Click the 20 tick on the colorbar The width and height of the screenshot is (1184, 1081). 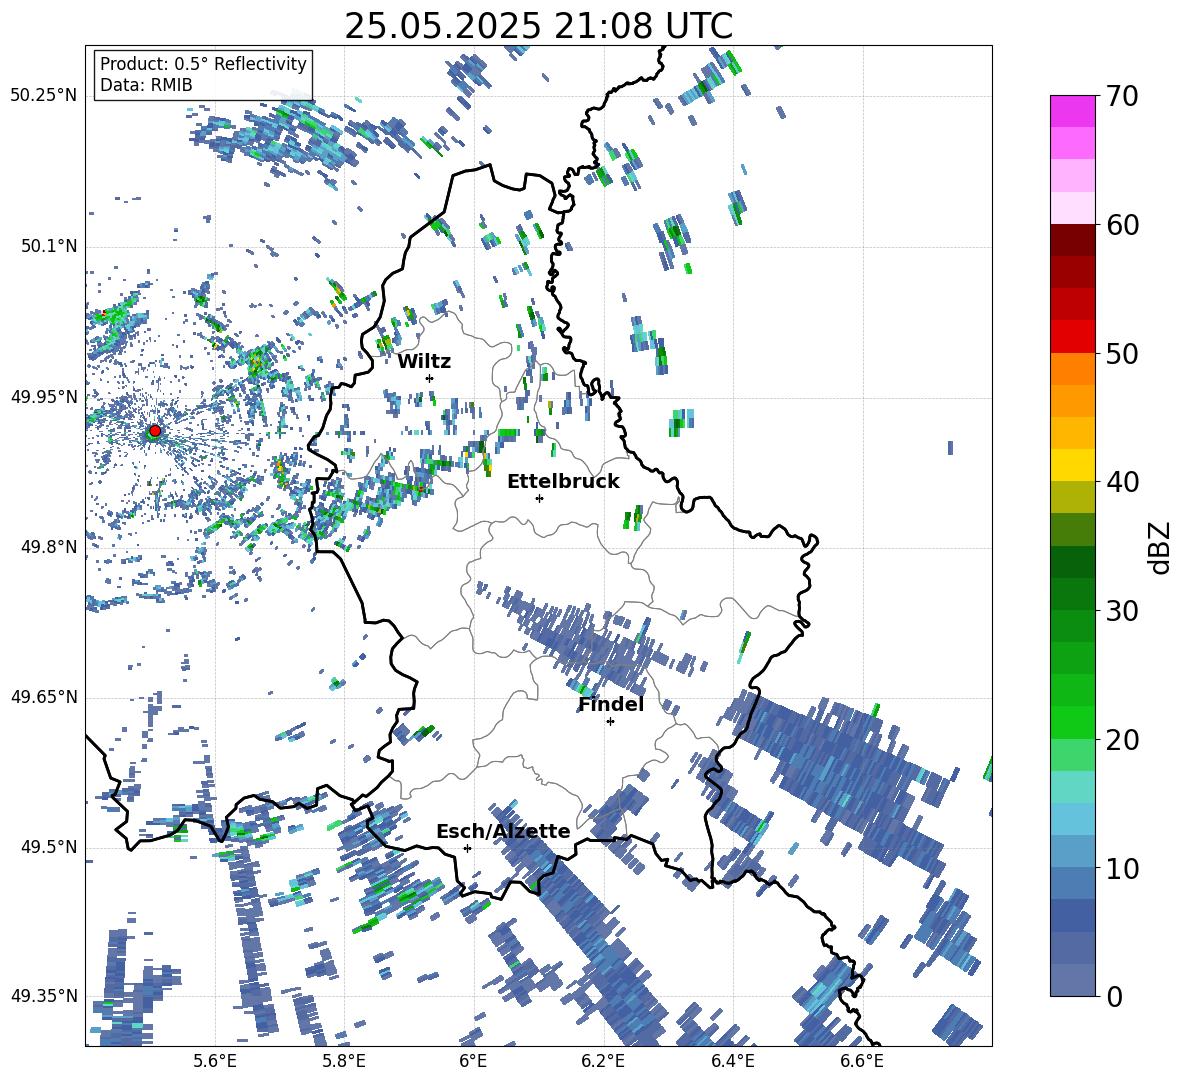1122,740
